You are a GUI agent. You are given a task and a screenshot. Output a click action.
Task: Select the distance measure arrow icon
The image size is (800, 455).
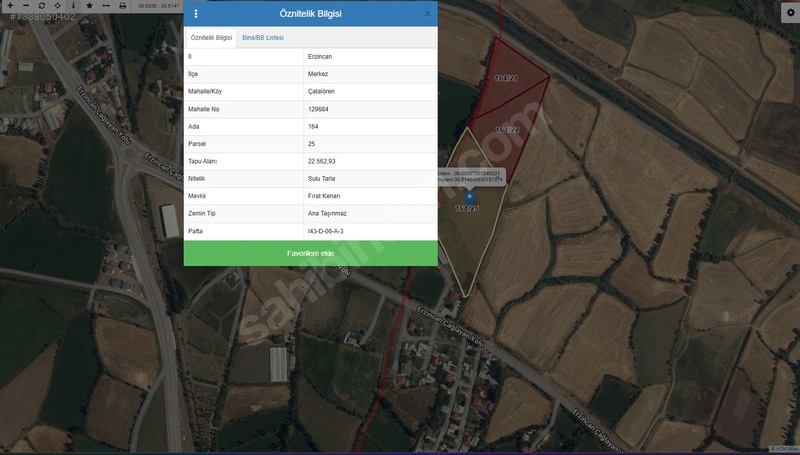pos(106,6)
